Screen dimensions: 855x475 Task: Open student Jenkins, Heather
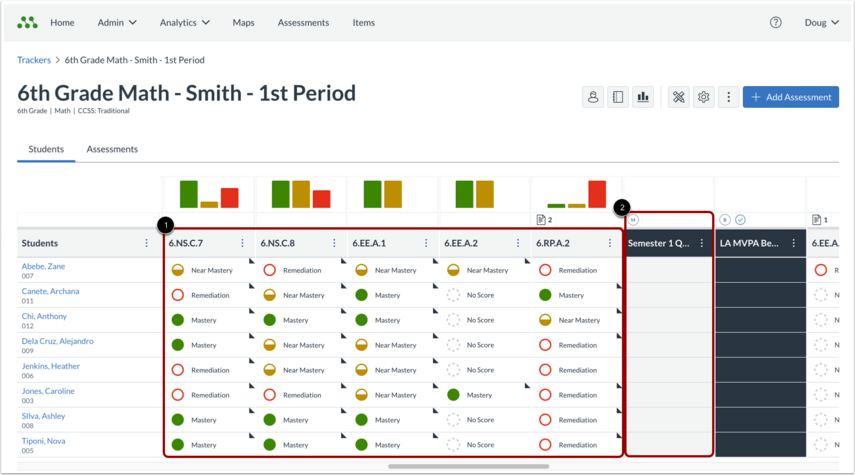coord(51,366)
